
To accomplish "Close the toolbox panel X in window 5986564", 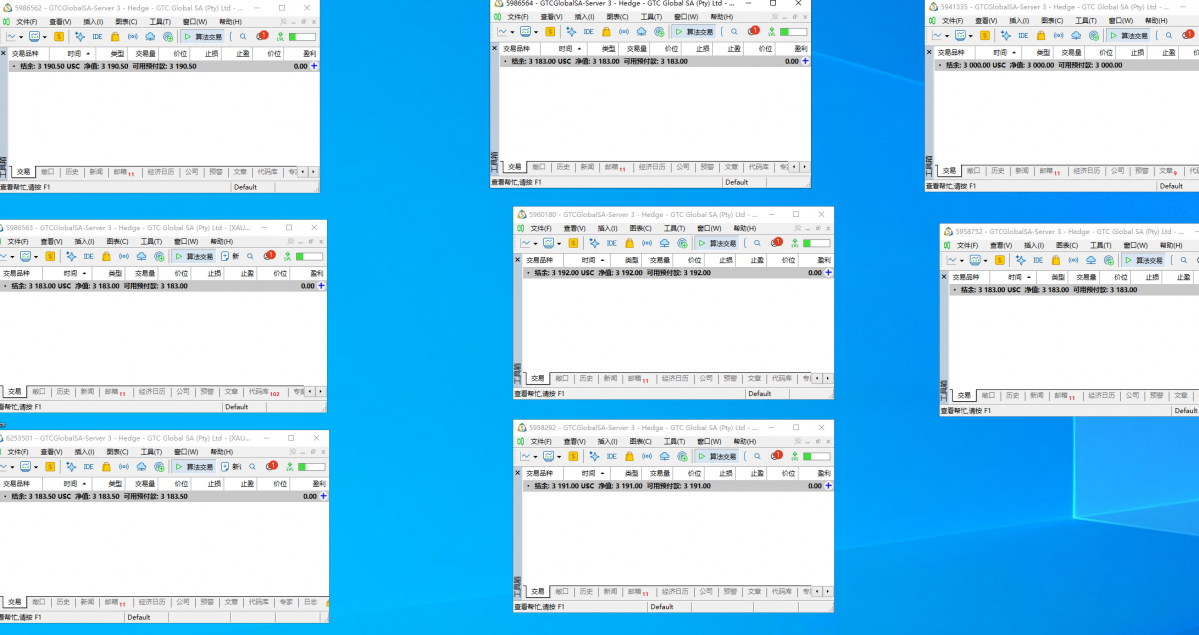I will click(x=495, y=48).
